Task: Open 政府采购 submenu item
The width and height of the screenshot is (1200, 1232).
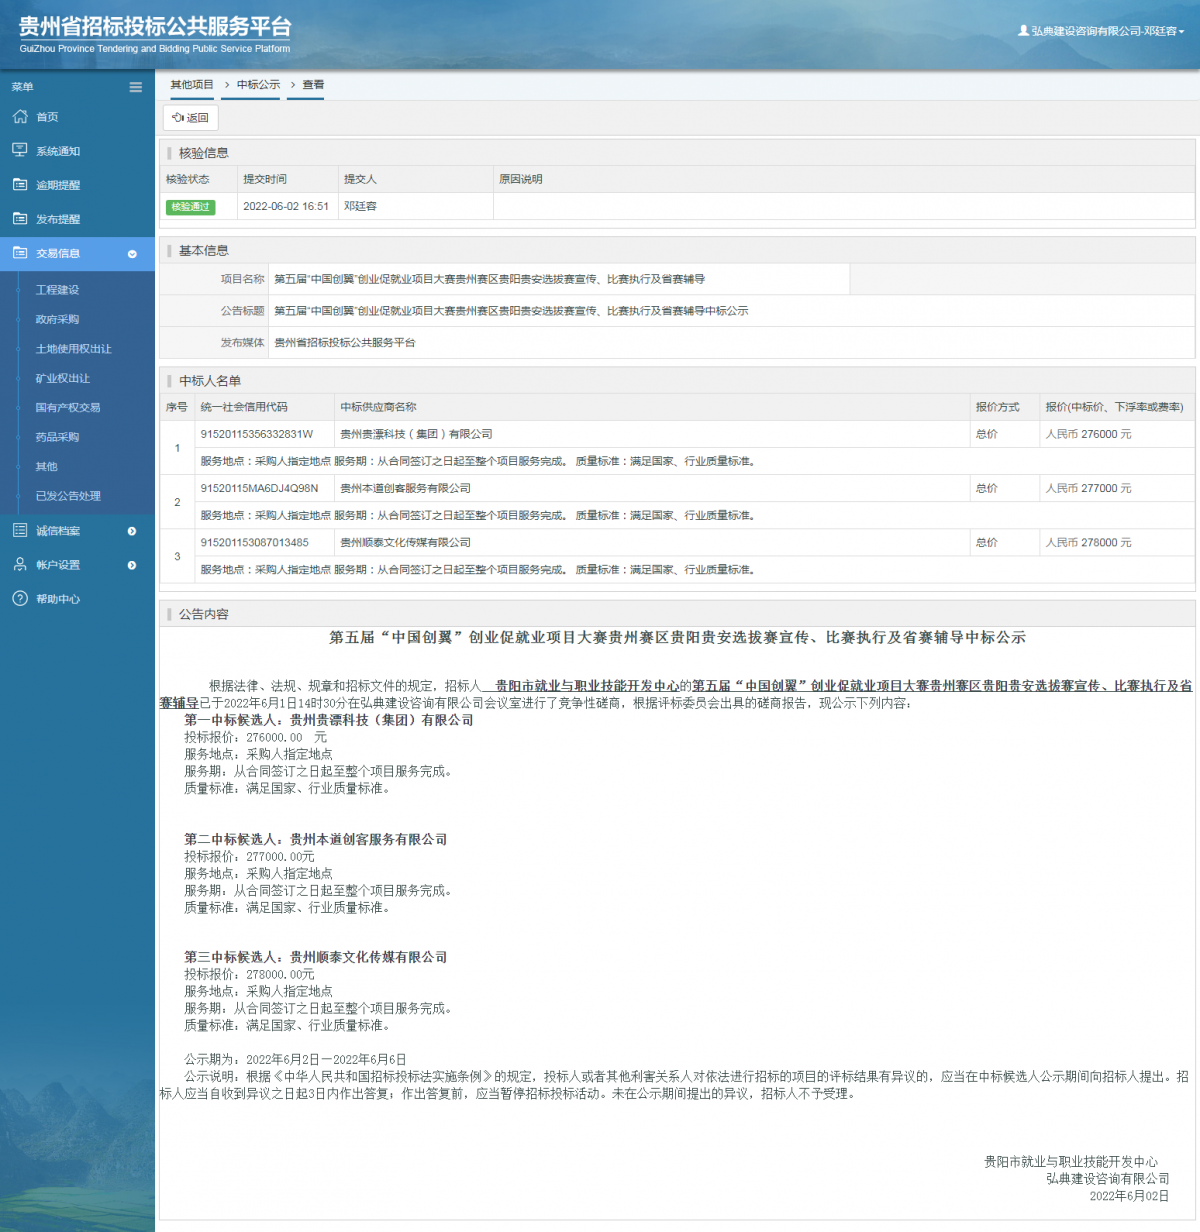Action: pyautogui.click(x=57, y=319)
